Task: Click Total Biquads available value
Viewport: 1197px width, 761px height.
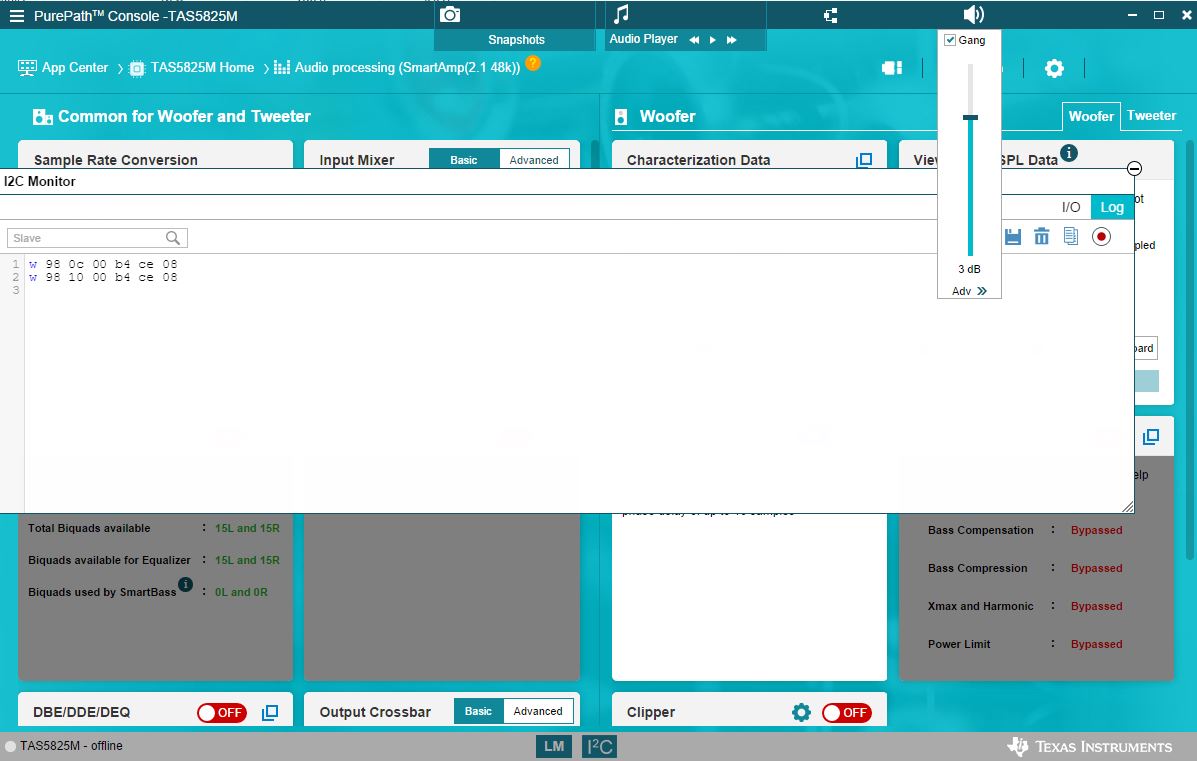Action: click(247, 528)
